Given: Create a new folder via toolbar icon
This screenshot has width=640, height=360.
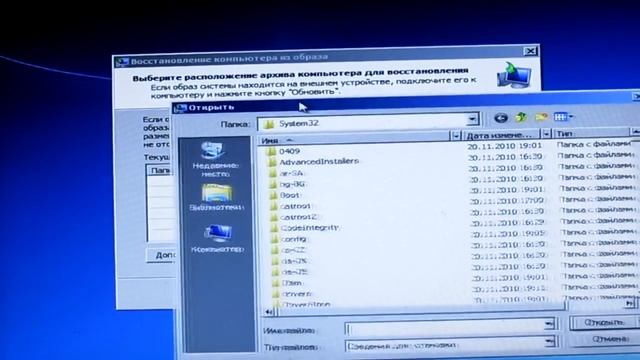Looking at the screenshot, I should (541, 117).
